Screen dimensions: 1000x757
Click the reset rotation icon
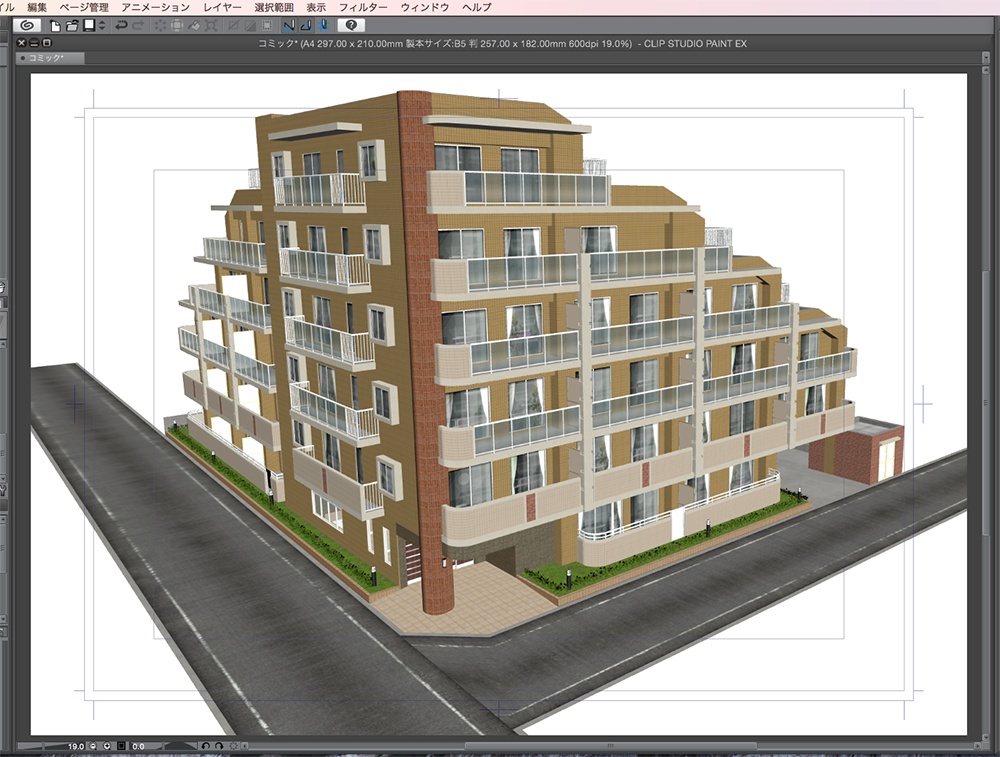[233, 746]
